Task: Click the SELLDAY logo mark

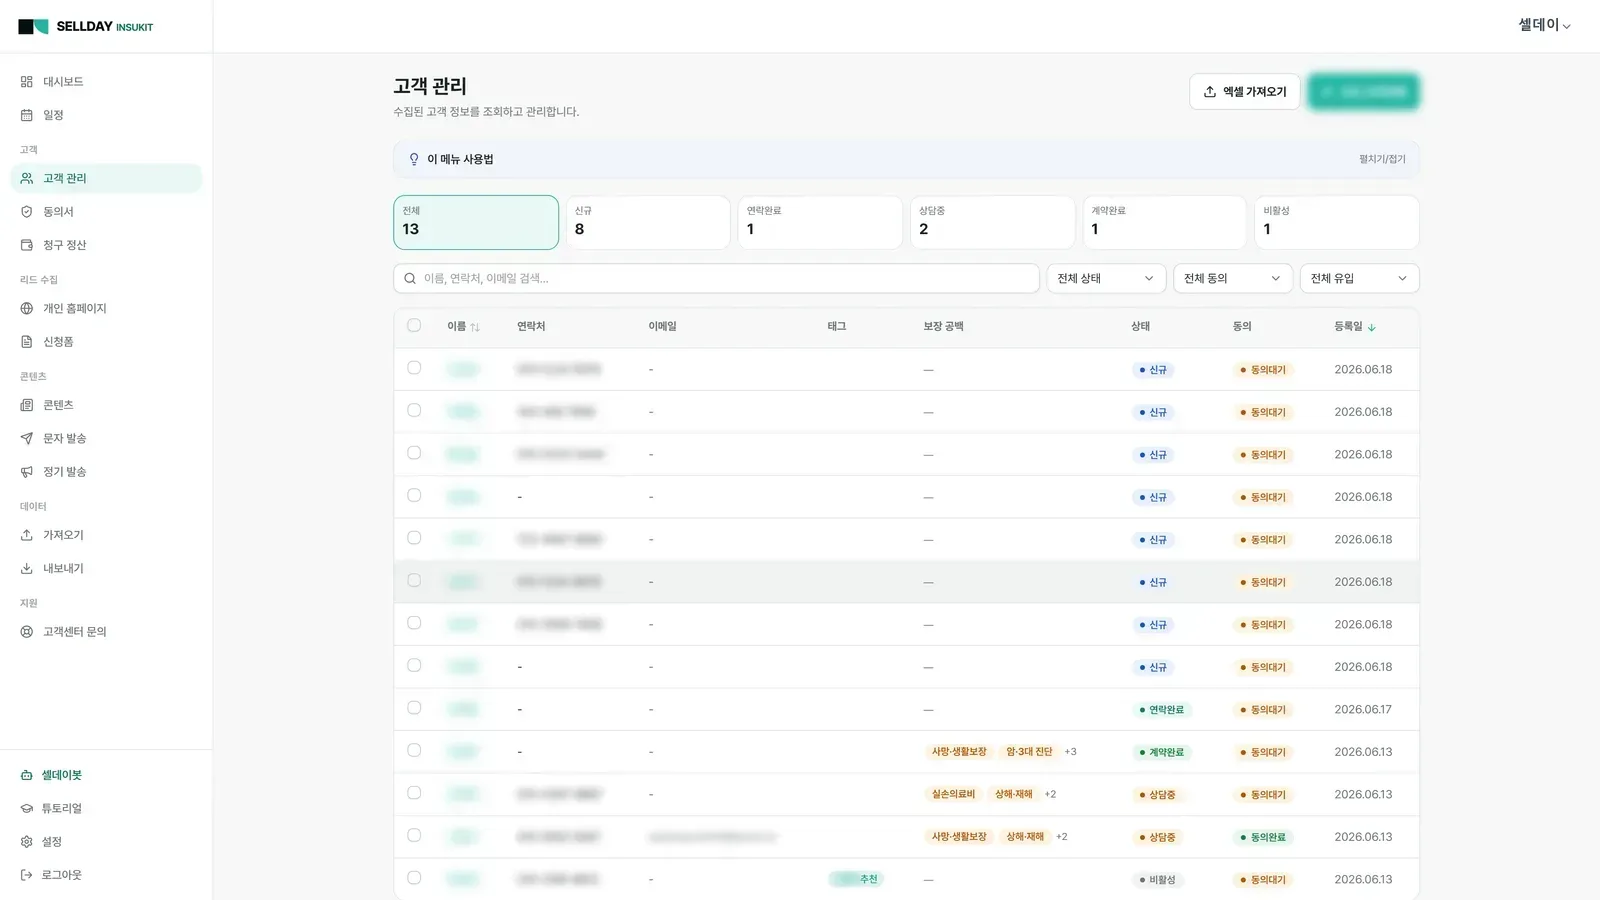Action: point(33,27)
